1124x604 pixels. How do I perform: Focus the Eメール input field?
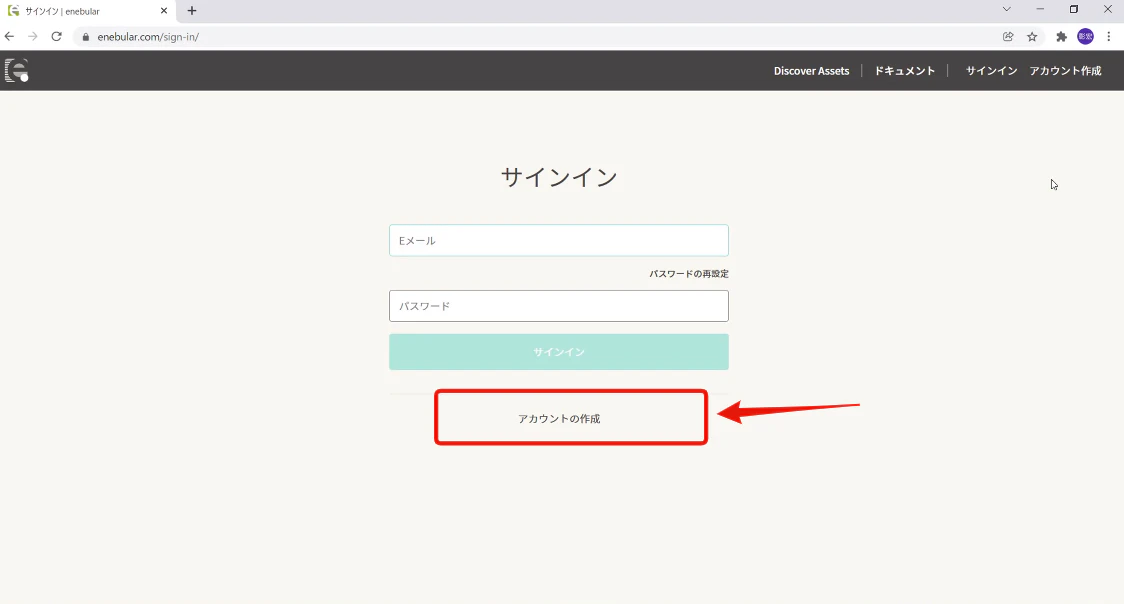(559, 241)
